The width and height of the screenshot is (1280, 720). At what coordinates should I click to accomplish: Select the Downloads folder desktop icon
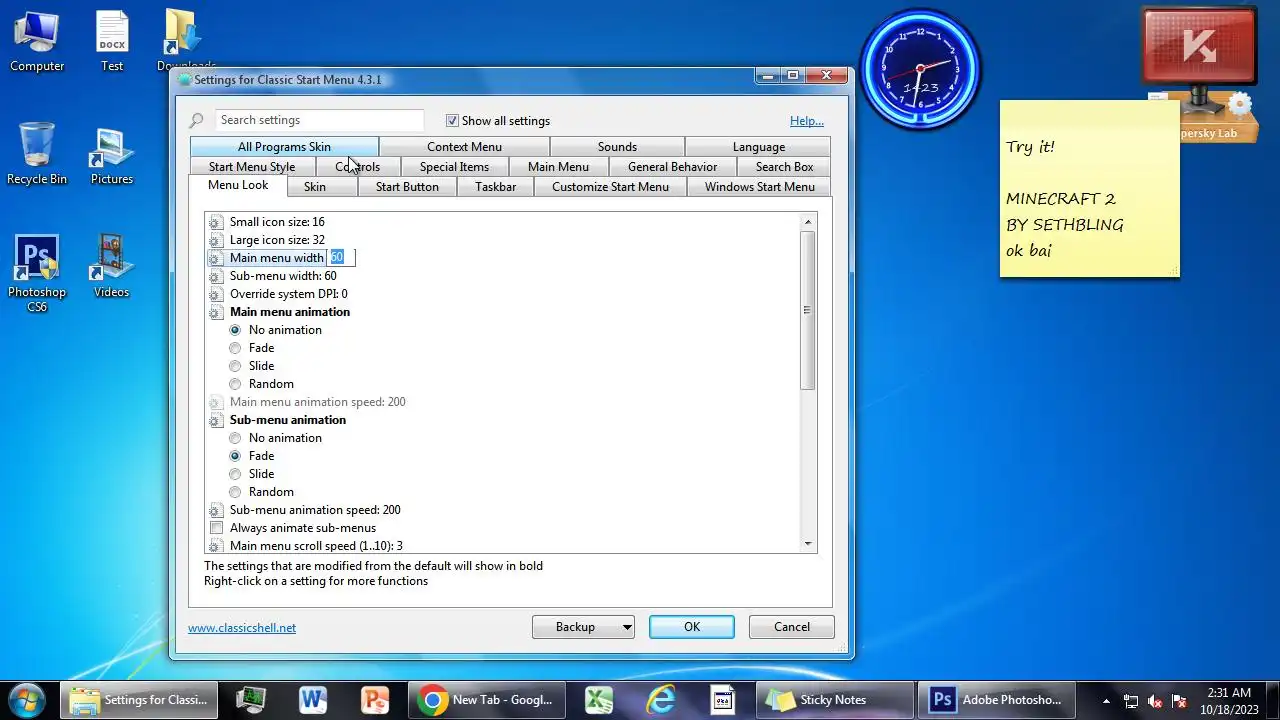click(x=186, y=40)
